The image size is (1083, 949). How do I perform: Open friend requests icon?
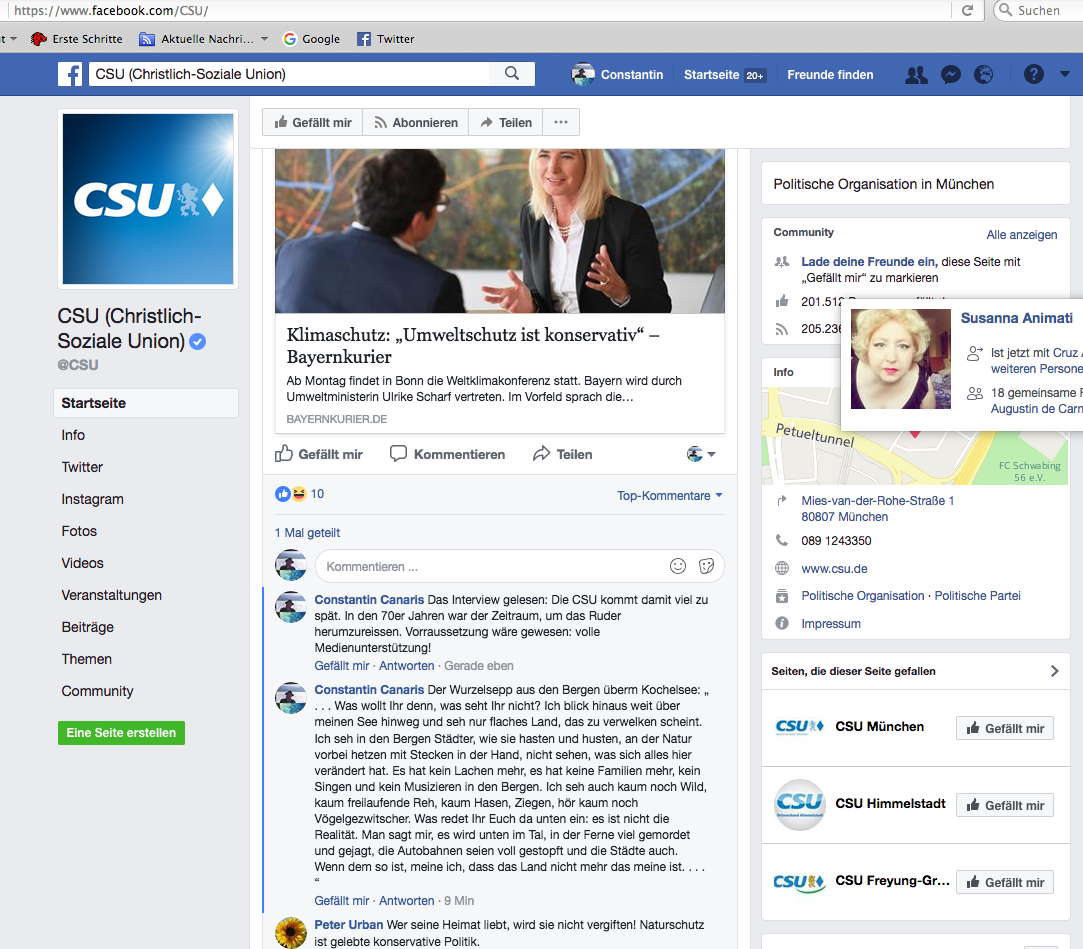916,75
